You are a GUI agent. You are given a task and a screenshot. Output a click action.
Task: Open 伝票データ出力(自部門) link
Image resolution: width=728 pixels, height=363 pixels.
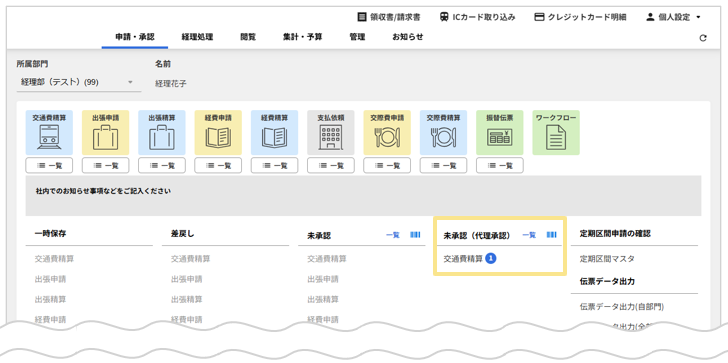(x=622, y=306)
